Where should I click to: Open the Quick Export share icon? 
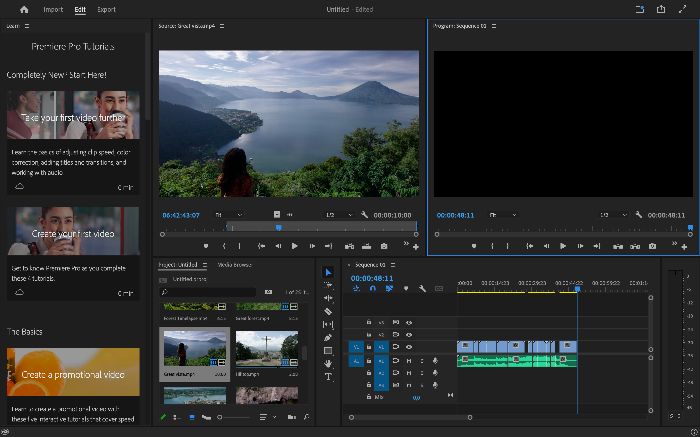(x=661, y=9)
